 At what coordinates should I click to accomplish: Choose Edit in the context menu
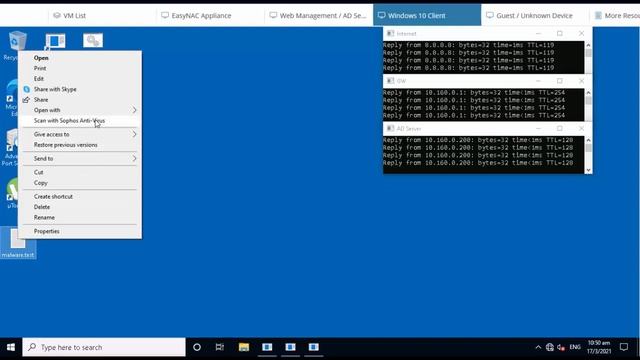click(80, 79)
